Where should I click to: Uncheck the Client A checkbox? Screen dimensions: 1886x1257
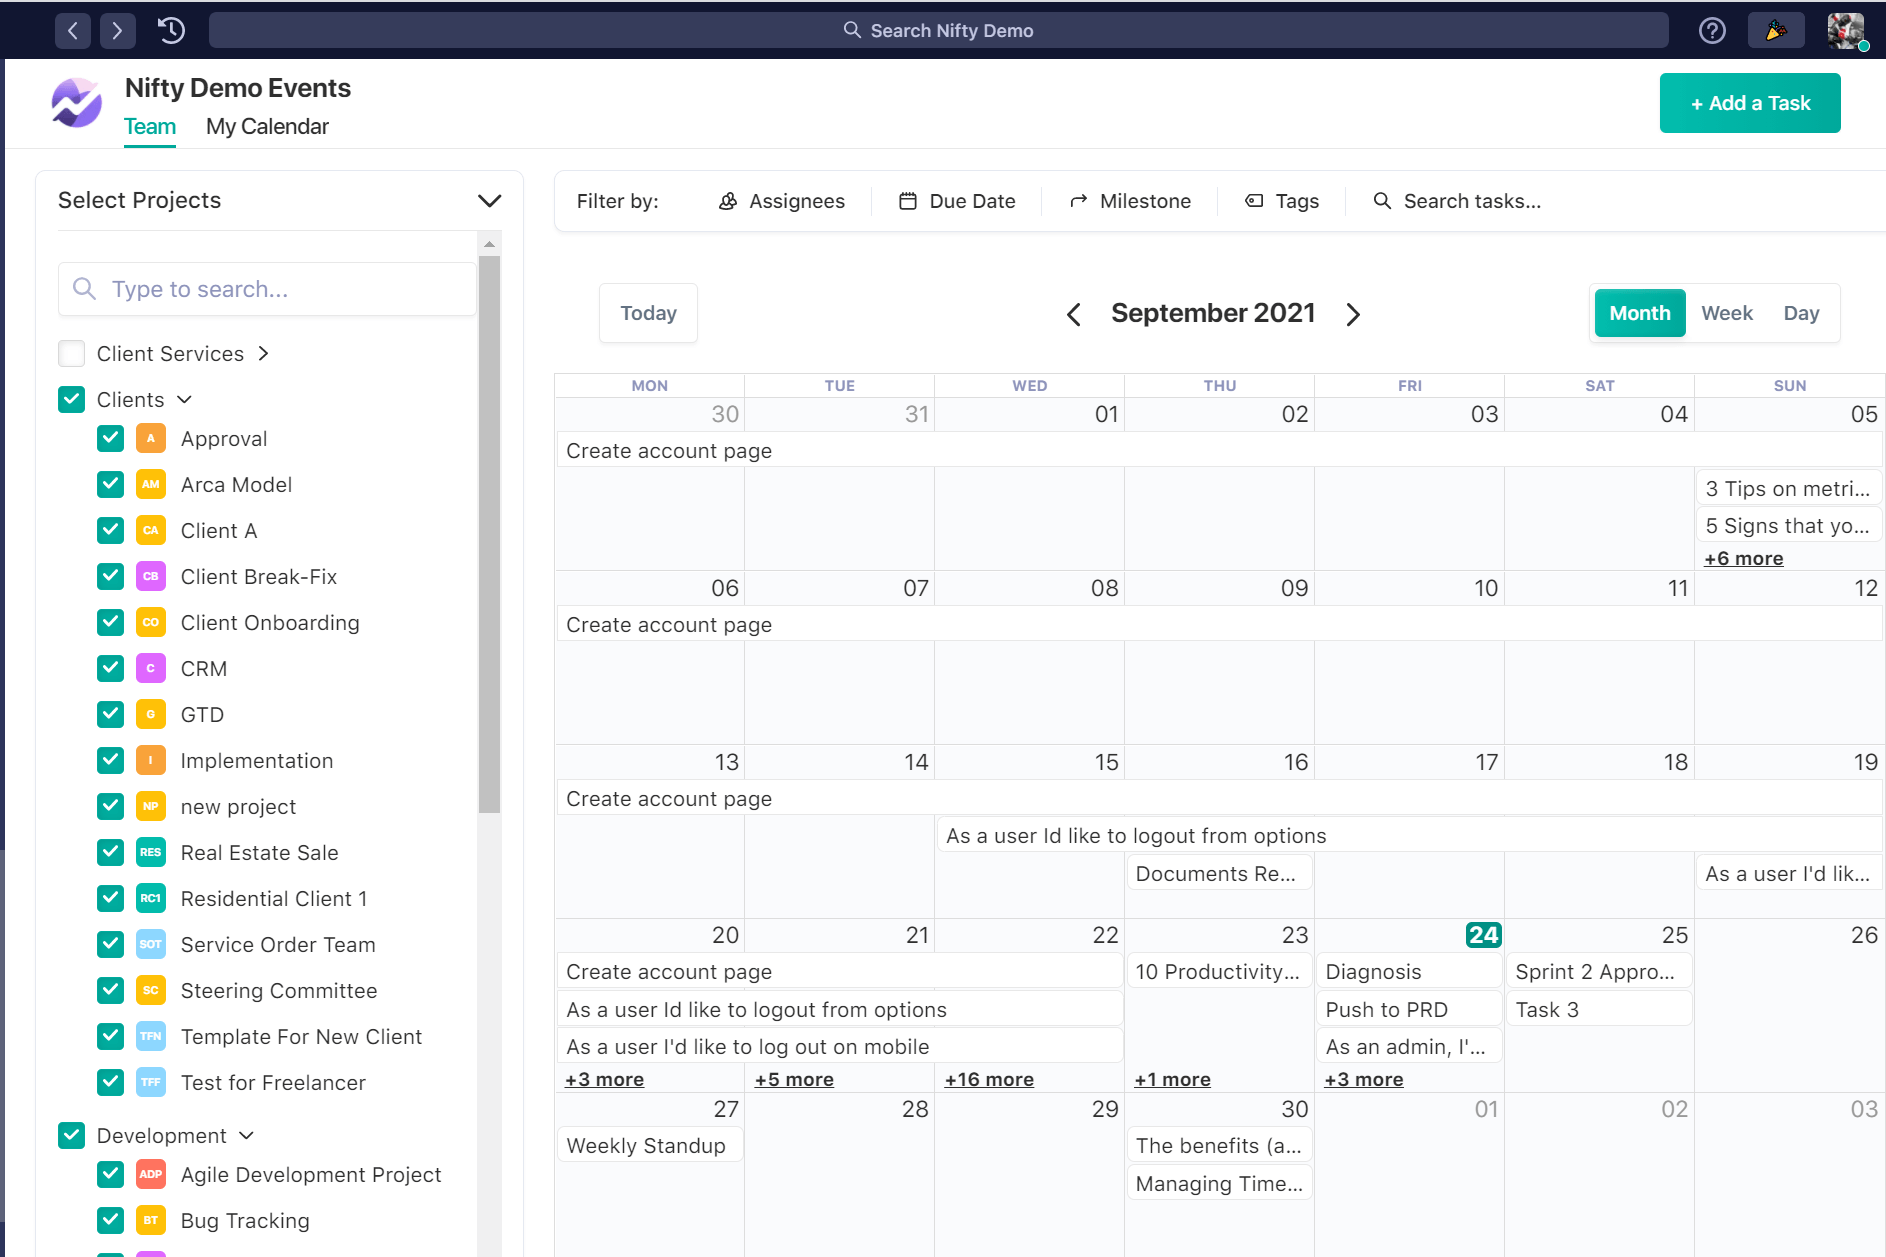111,531
